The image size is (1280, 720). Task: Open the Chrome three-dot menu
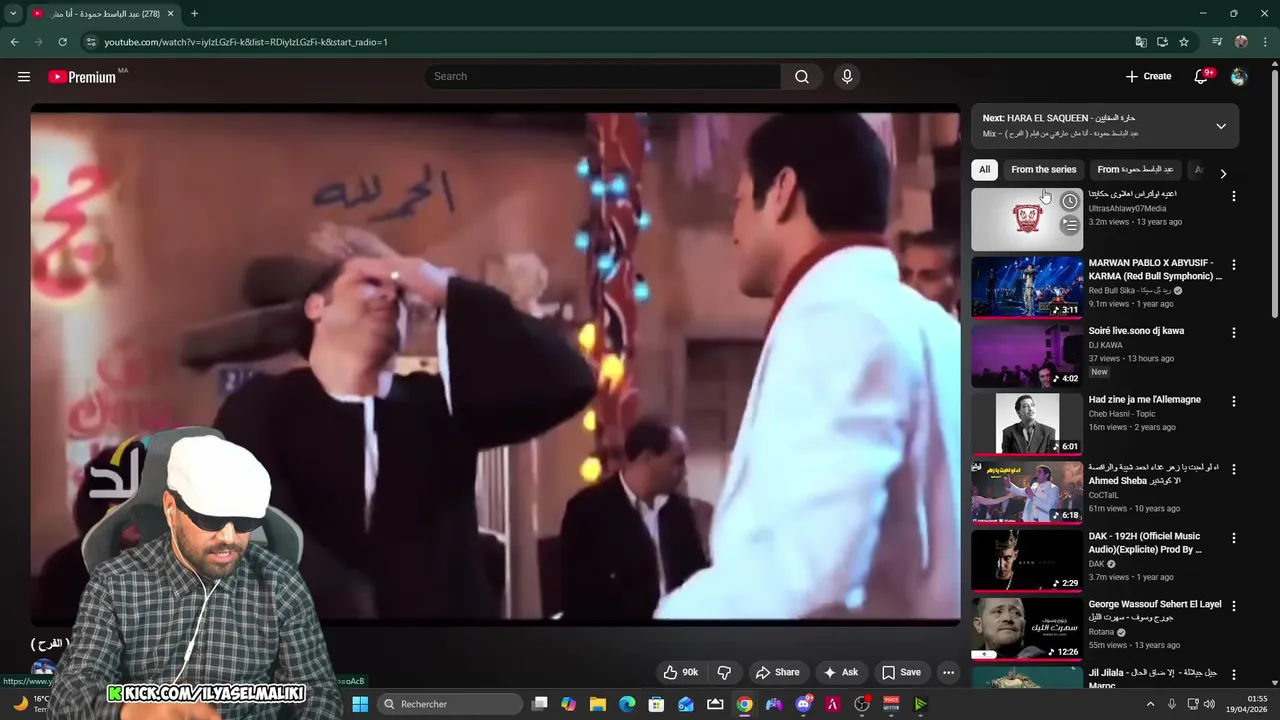pyautogui.click(x=1266, y=42)
